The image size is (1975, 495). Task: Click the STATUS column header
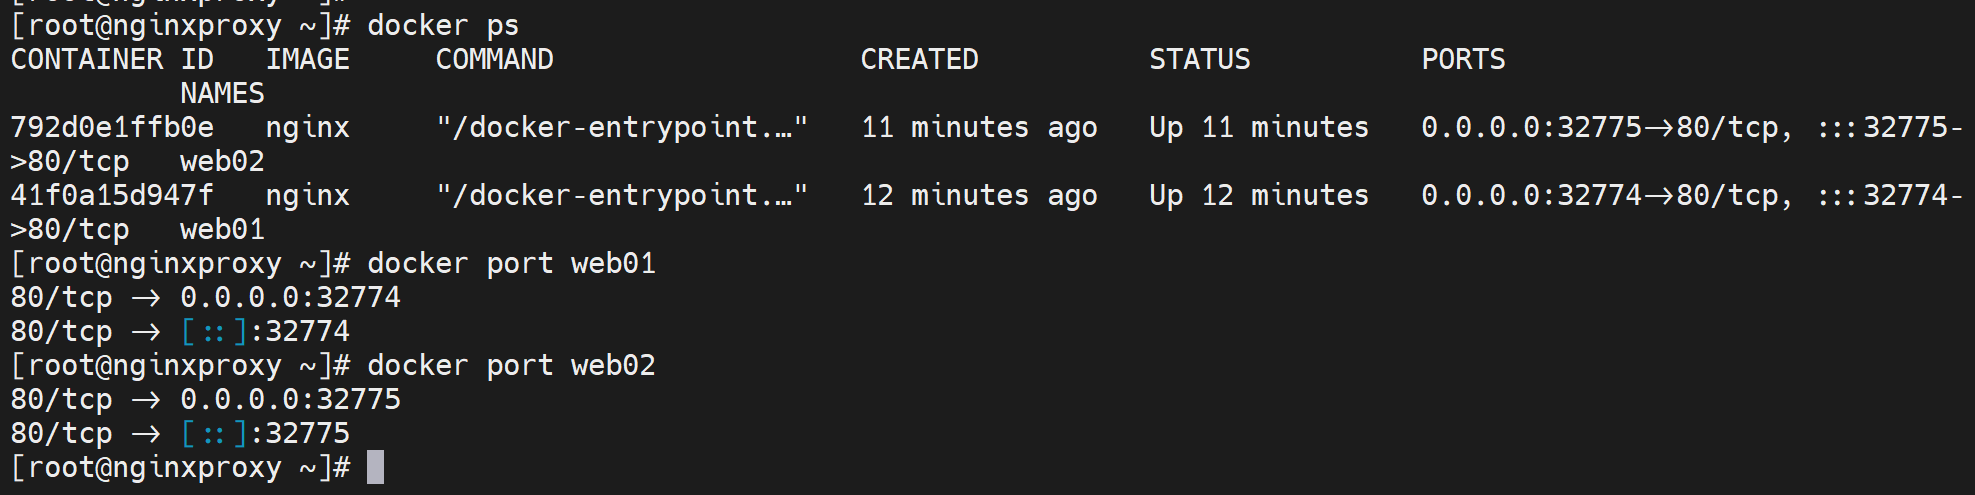[x=1199, y=59]
